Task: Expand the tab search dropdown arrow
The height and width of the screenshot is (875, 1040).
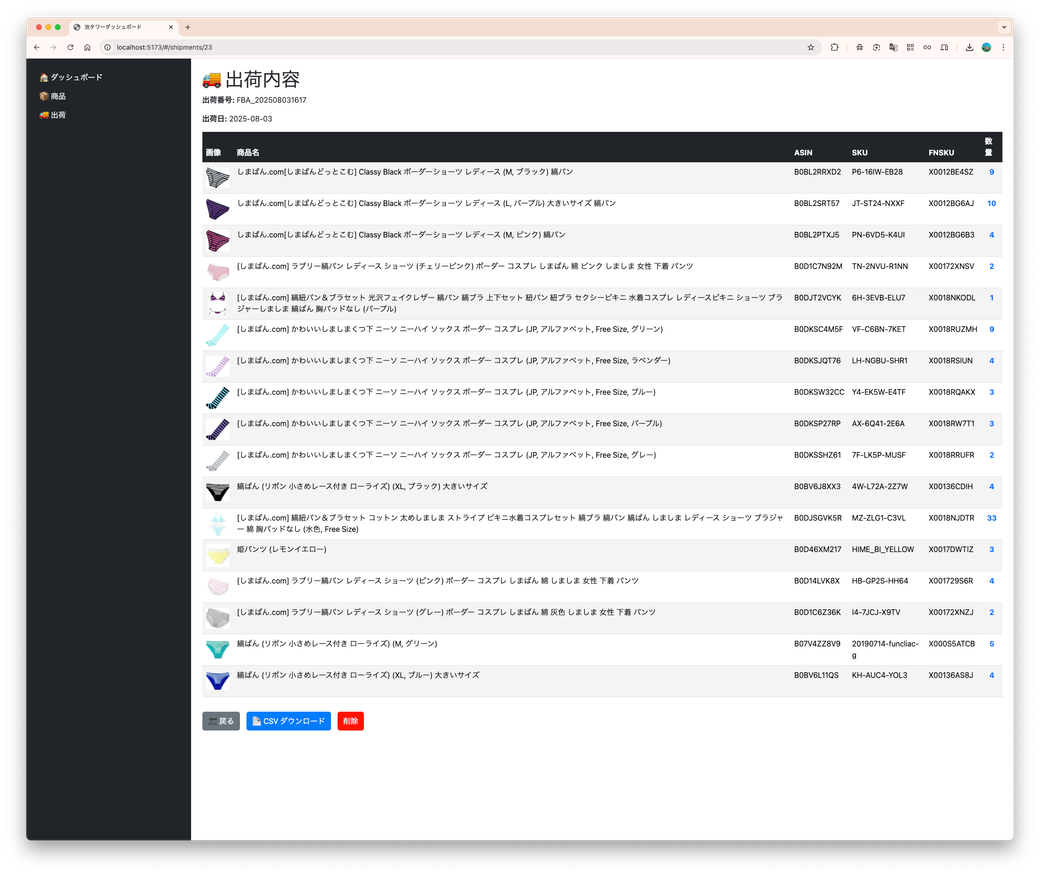Action: (x=1004, y=27)
